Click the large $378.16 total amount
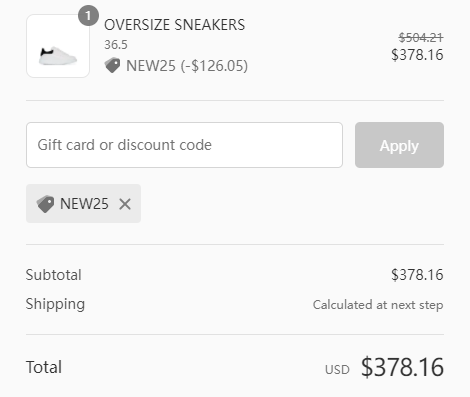Screen dimensions: 470x397 (x=402, y=367)
